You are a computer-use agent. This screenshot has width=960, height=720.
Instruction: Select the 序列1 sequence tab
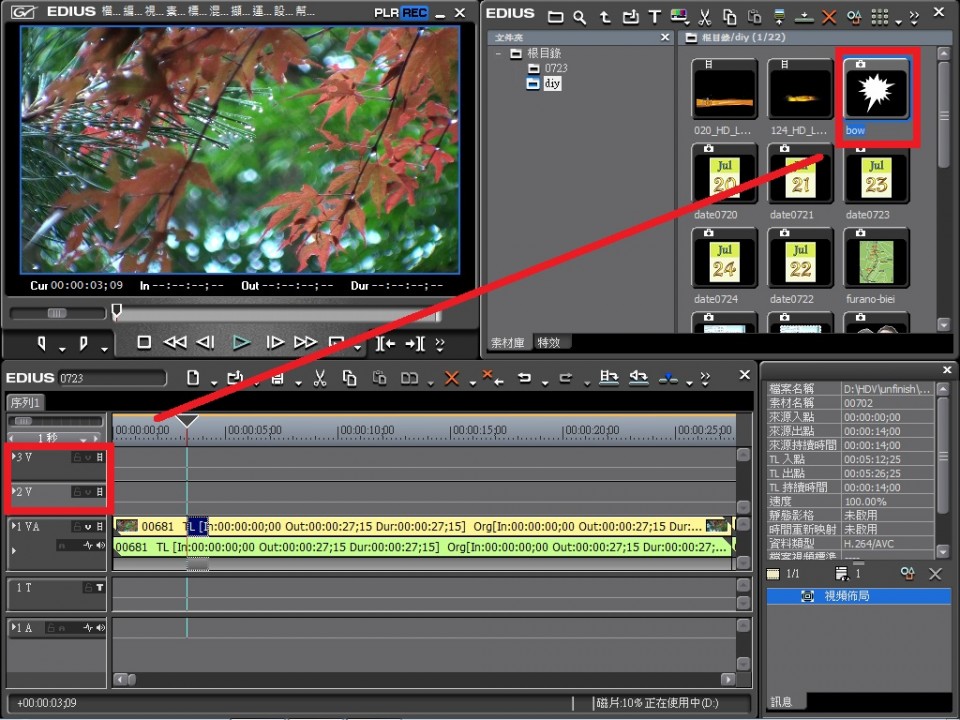coord(25,402)
